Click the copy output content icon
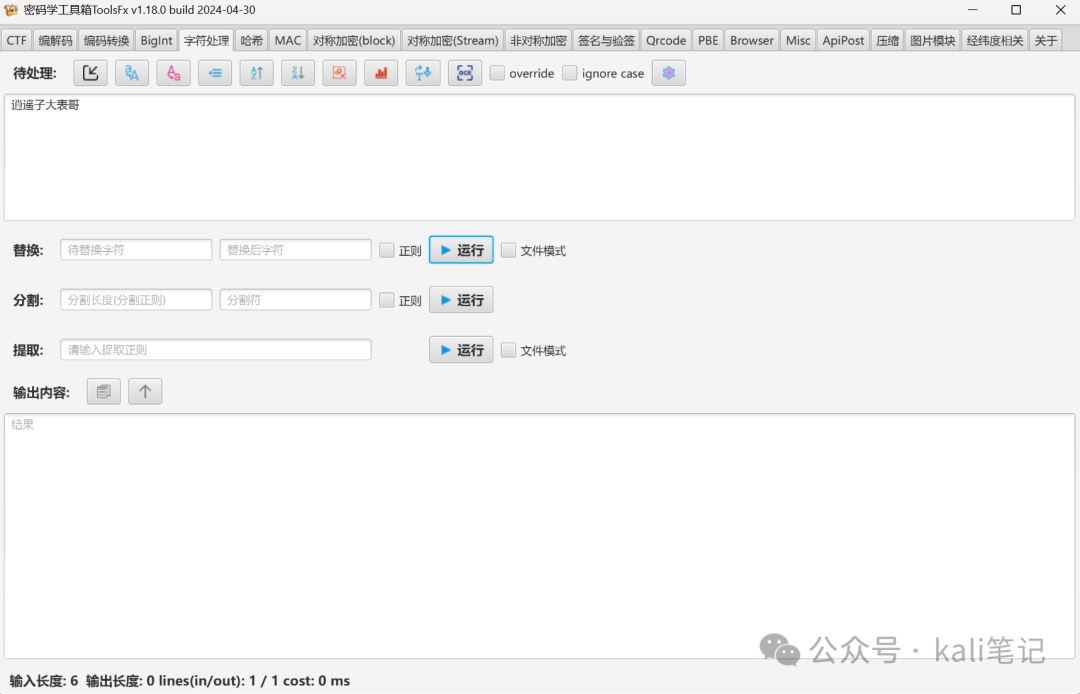The height and width of the screenshot is (694, 1080). point(104,392)
